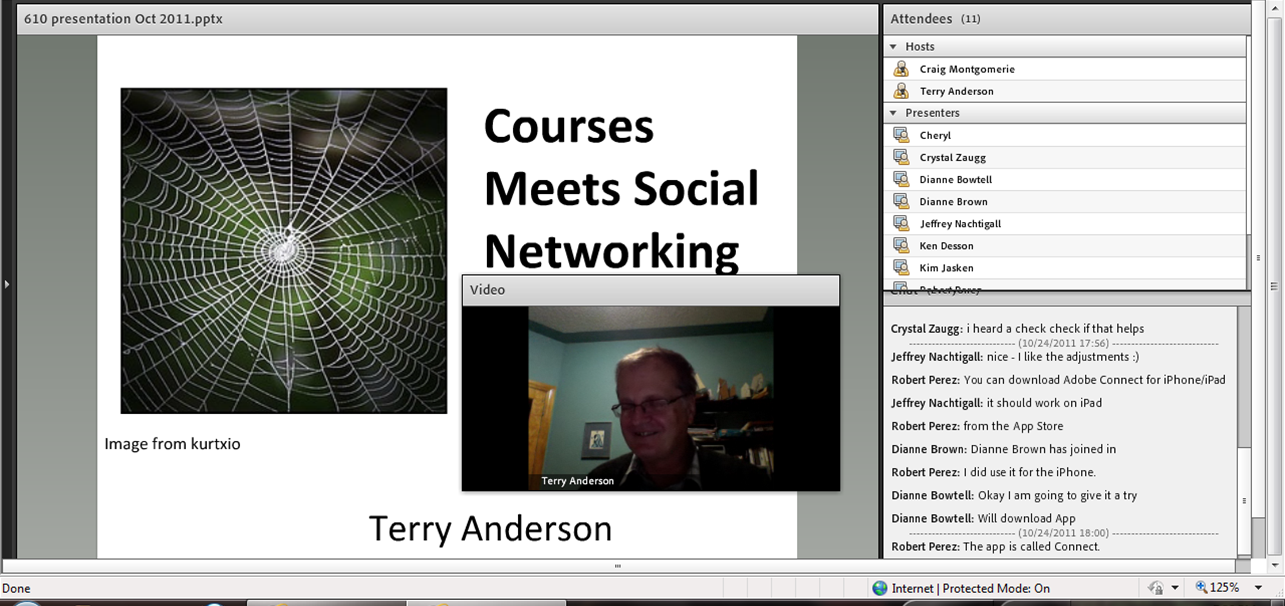Select attendee Jeffrey Nachtigall

coord(1066,223)
